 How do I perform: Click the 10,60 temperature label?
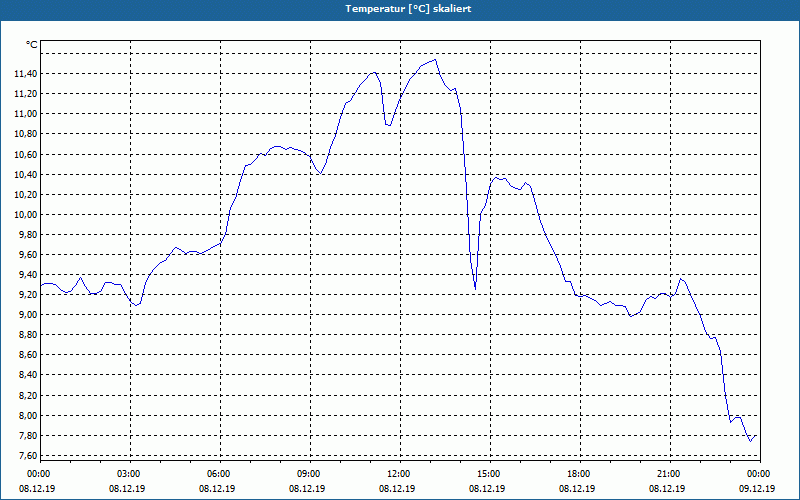26,154
